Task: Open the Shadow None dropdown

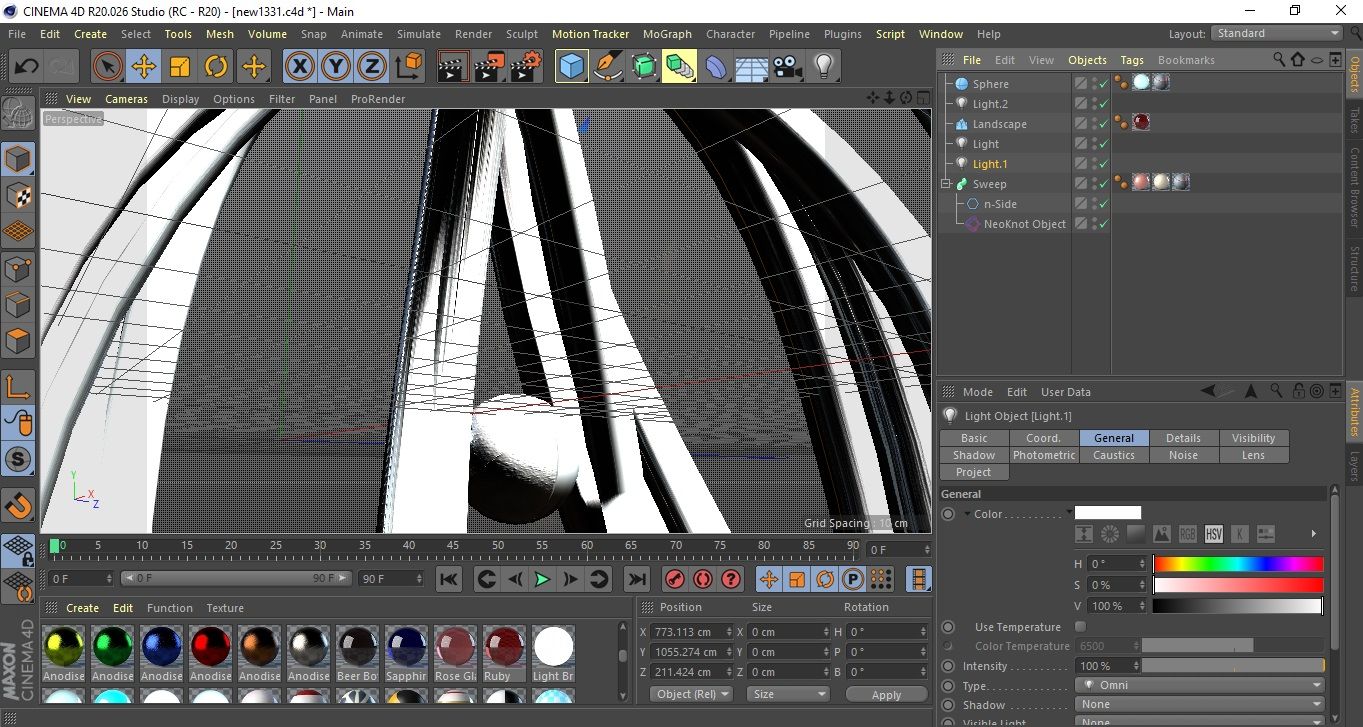Action: coord(1200,705)
